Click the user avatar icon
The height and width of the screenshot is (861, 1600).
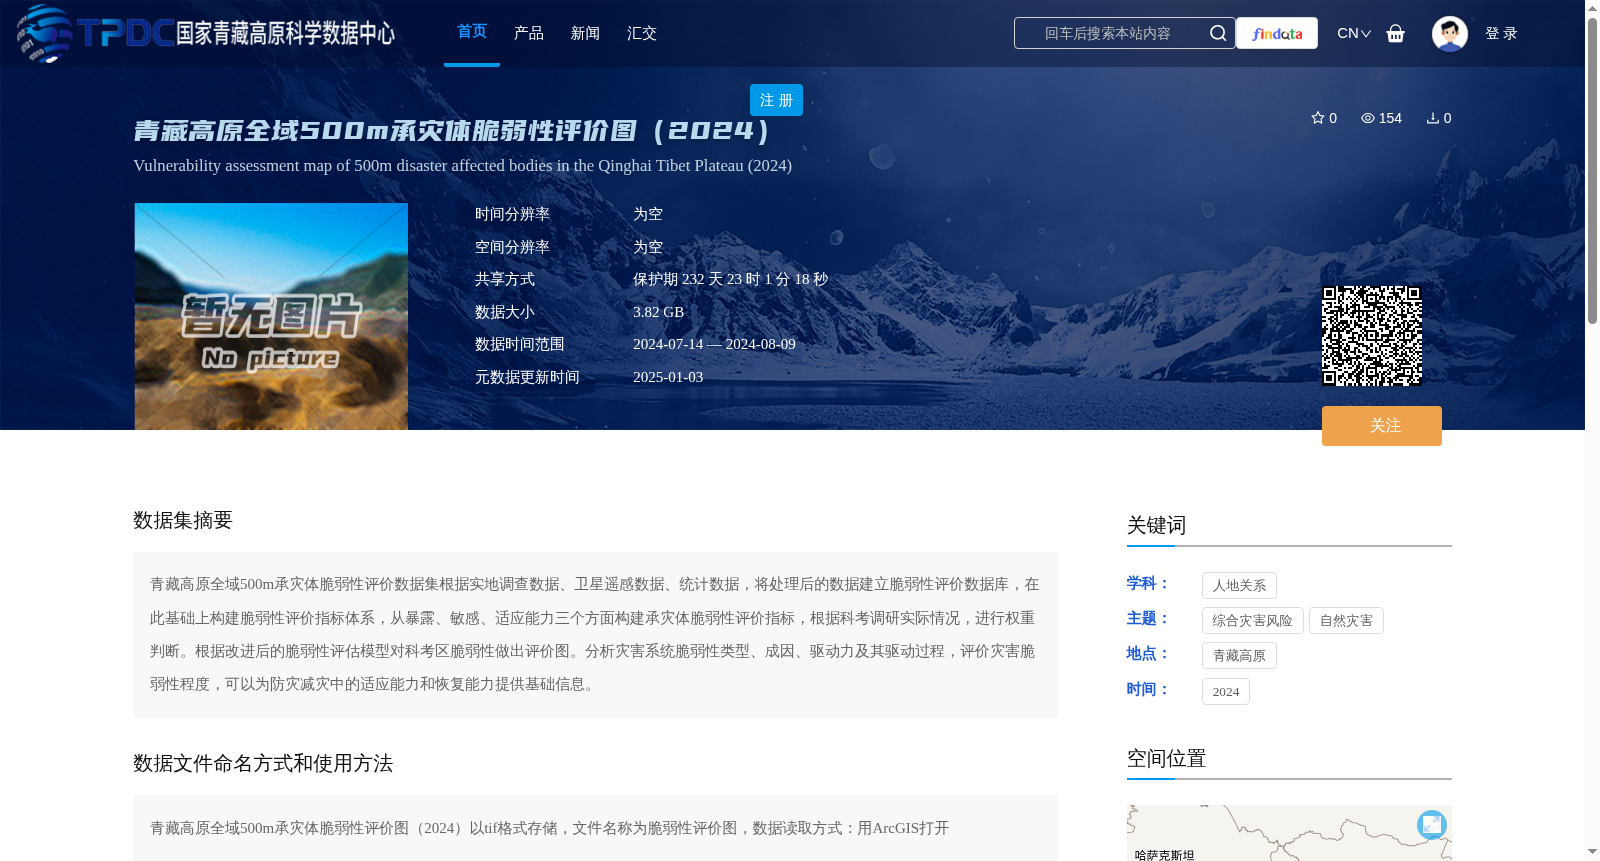tap(1449, 33)
